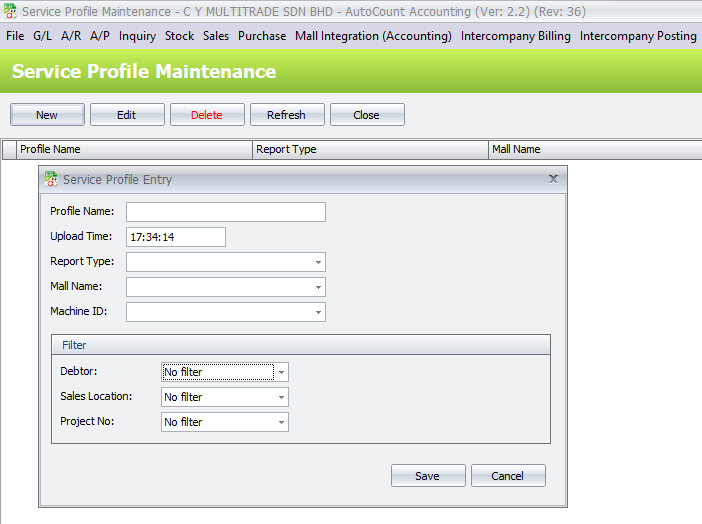Viewport: 702px width, 524px height.
Task: Click the Refresh button
Action: (287, 115)
